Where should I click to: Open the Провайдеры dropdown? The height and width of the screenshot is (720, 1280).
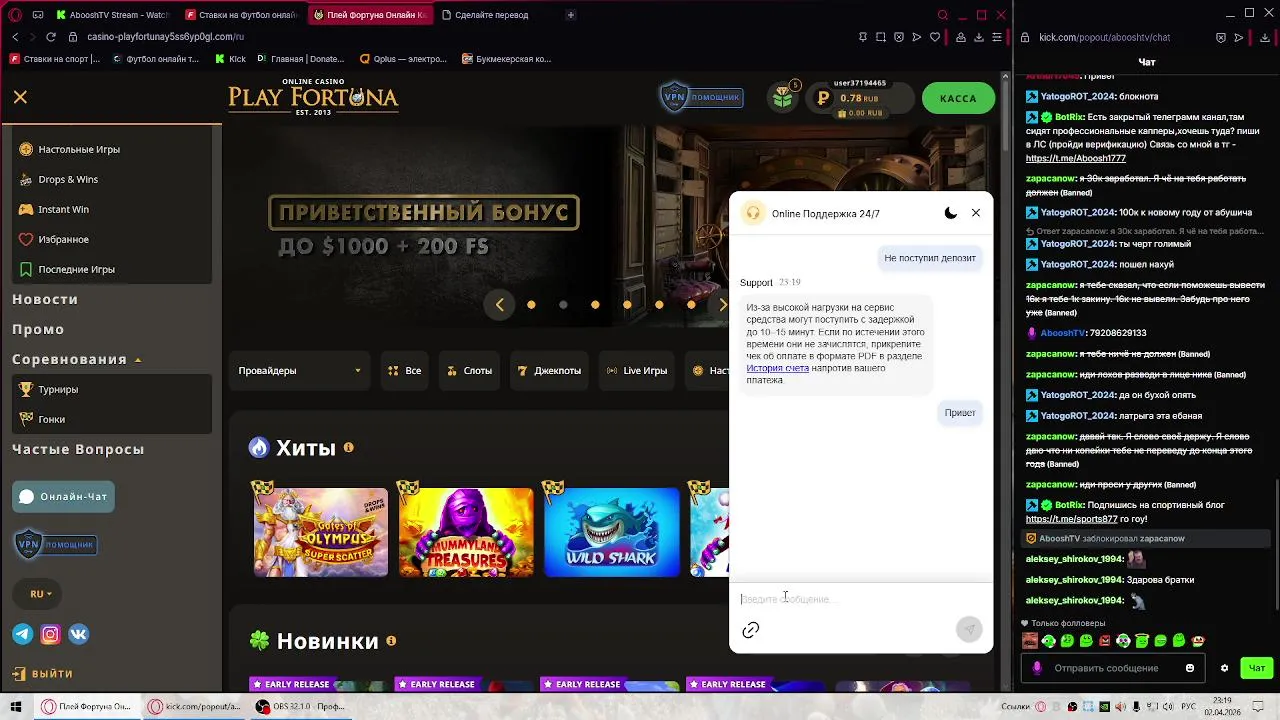pyautogui.click(x=300, y=371)
